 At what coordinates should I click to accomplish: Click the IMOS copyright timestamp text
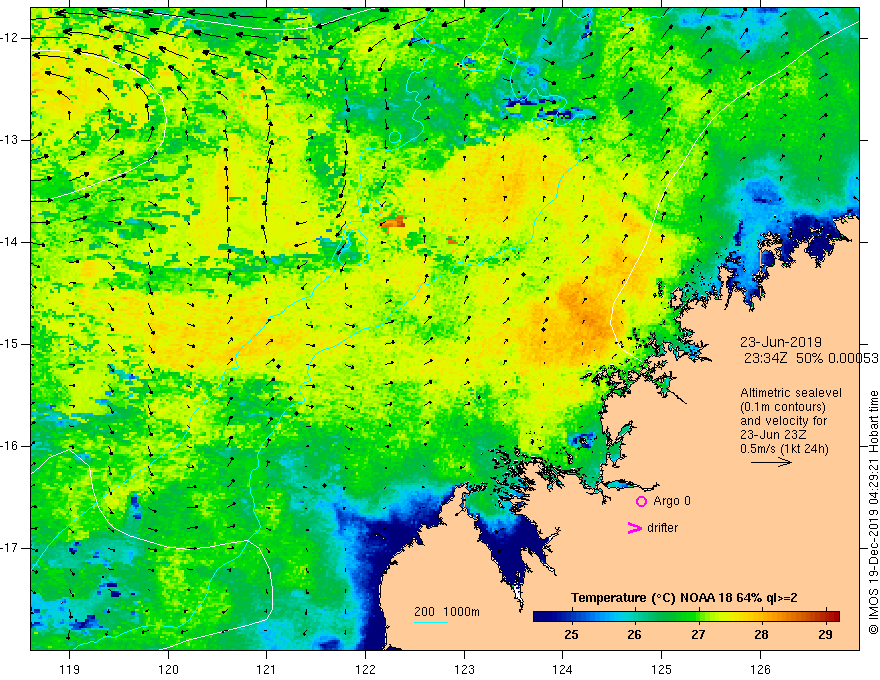point(873,513)
